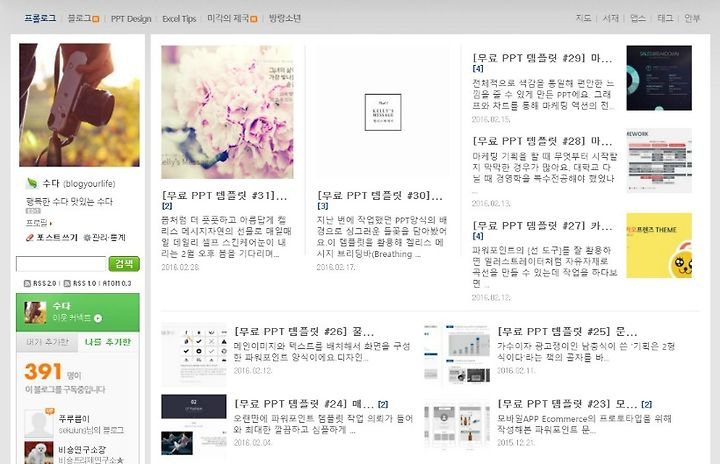Click the 수다 widget avatar thumbnail
This screenshot has height=464, width=720.
35,312
